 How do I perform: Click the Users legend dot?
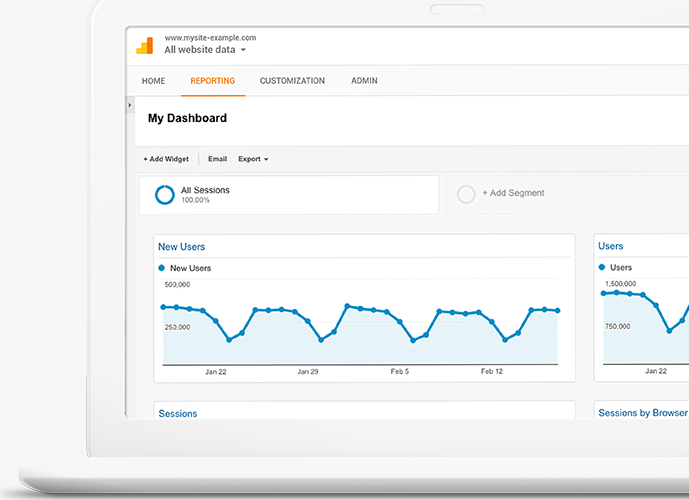[x=602, y=267]
